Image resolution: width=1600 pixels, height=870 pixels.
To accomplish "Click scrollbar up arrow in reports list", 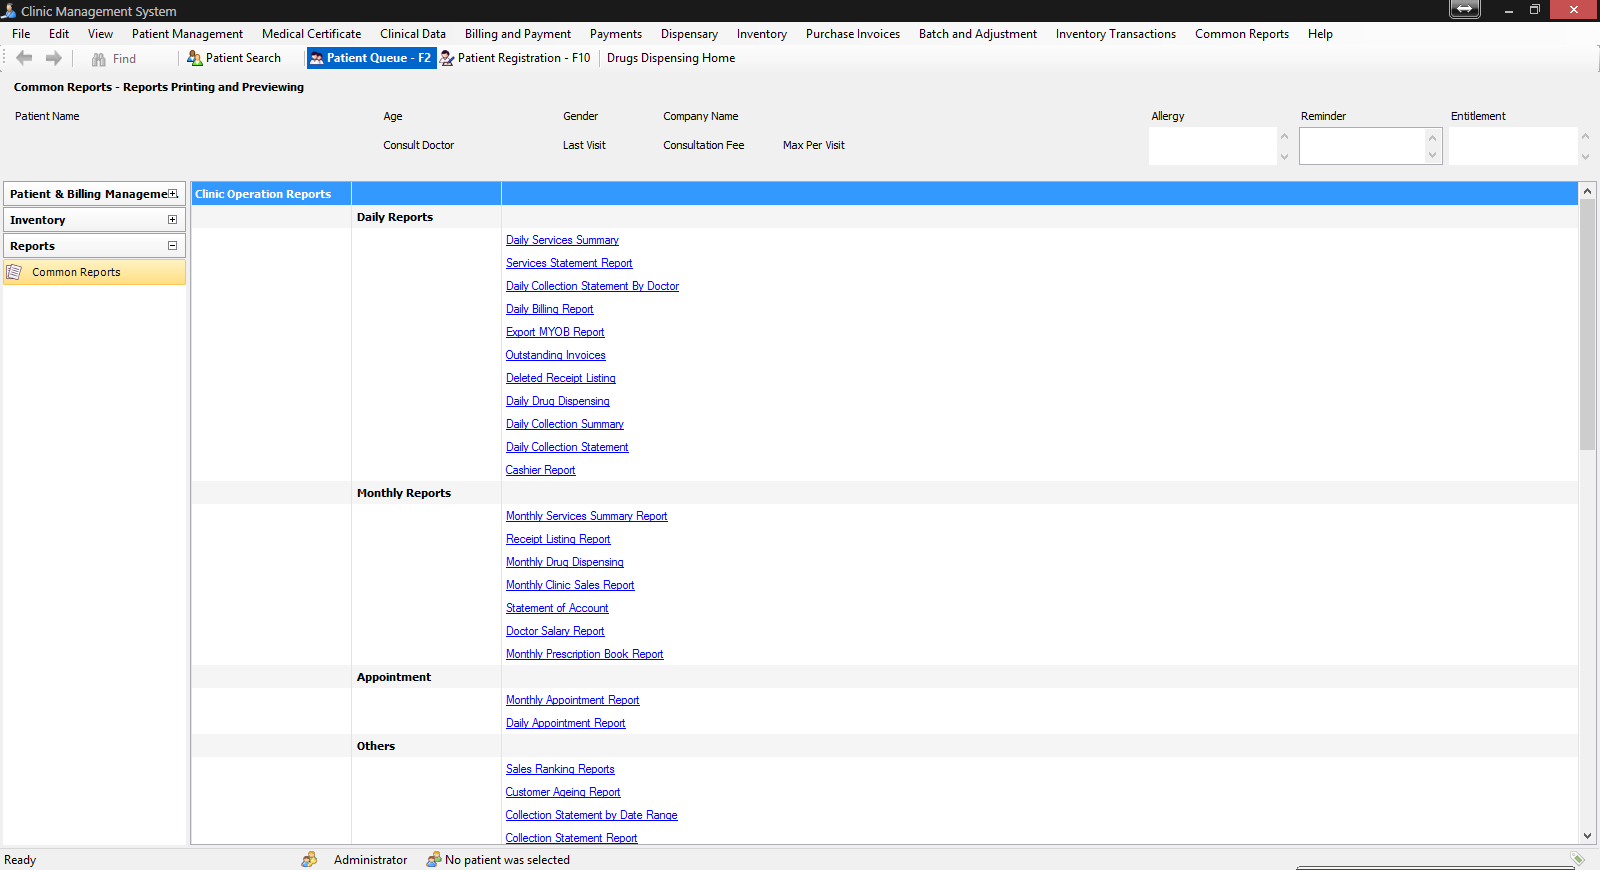I will 1587,190.
